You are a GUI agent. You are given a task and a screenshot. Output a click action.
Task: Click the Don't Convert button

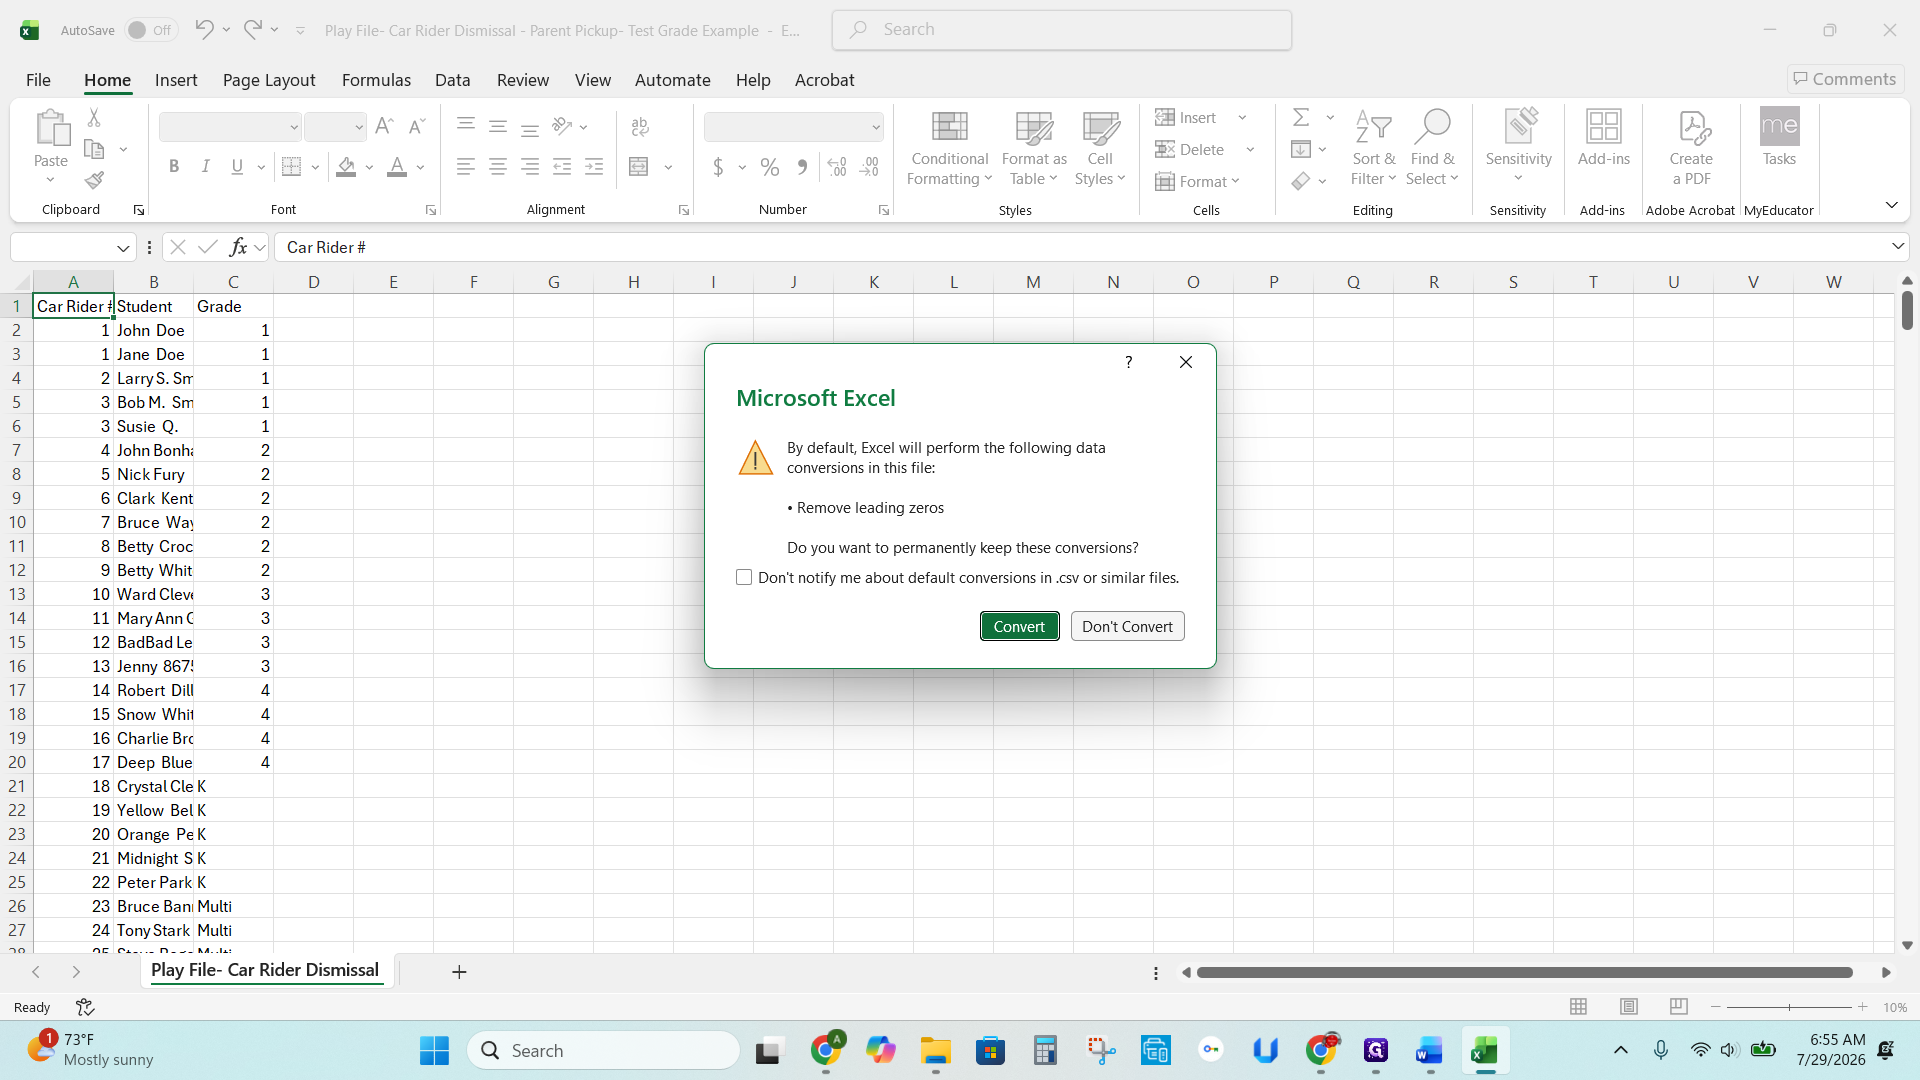pos(1127,626)
